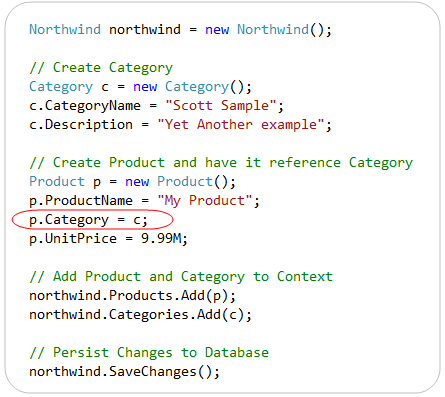Click the "My Product" string literal
The image size is (445, 397).
pos(205,201)
